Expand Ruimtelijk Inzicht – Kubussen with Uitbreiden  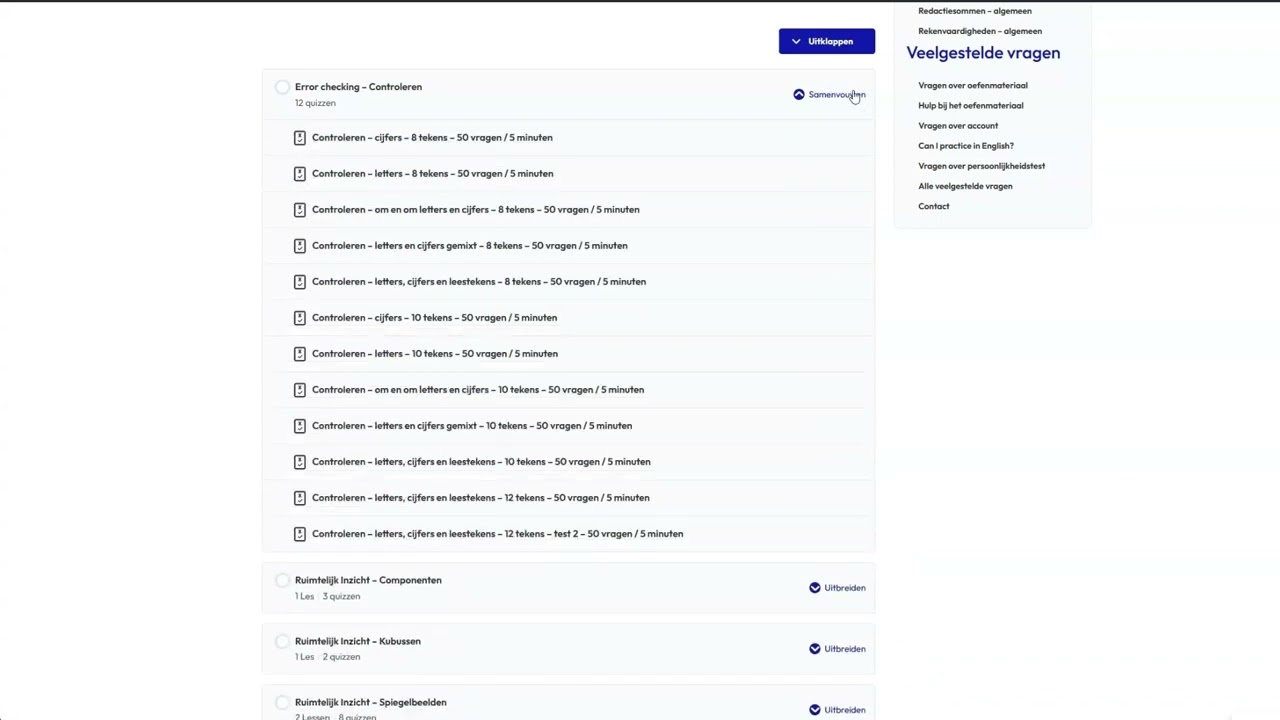pyautogui.click(x=837, y=649)
